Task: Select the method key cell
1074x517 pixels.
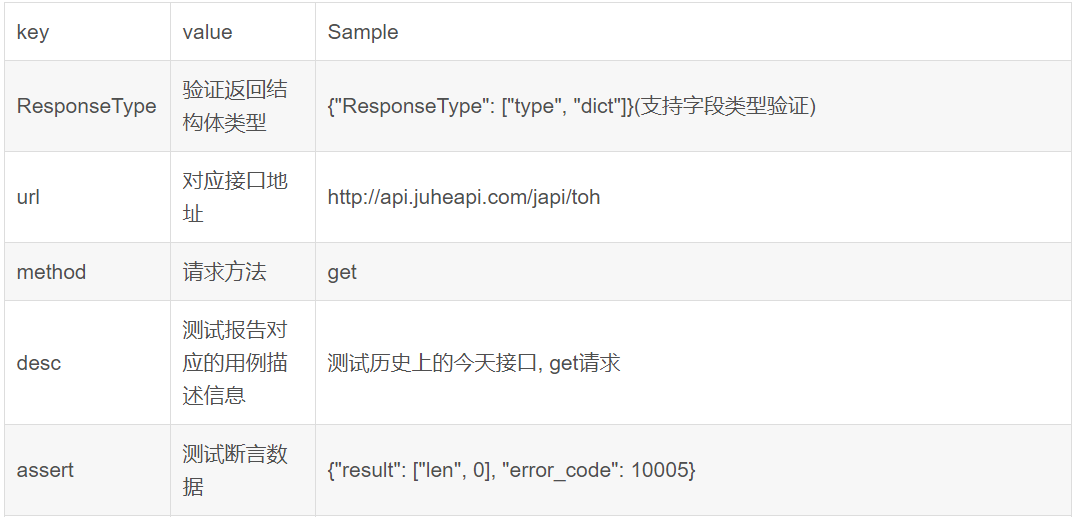Action: (51, 272)
